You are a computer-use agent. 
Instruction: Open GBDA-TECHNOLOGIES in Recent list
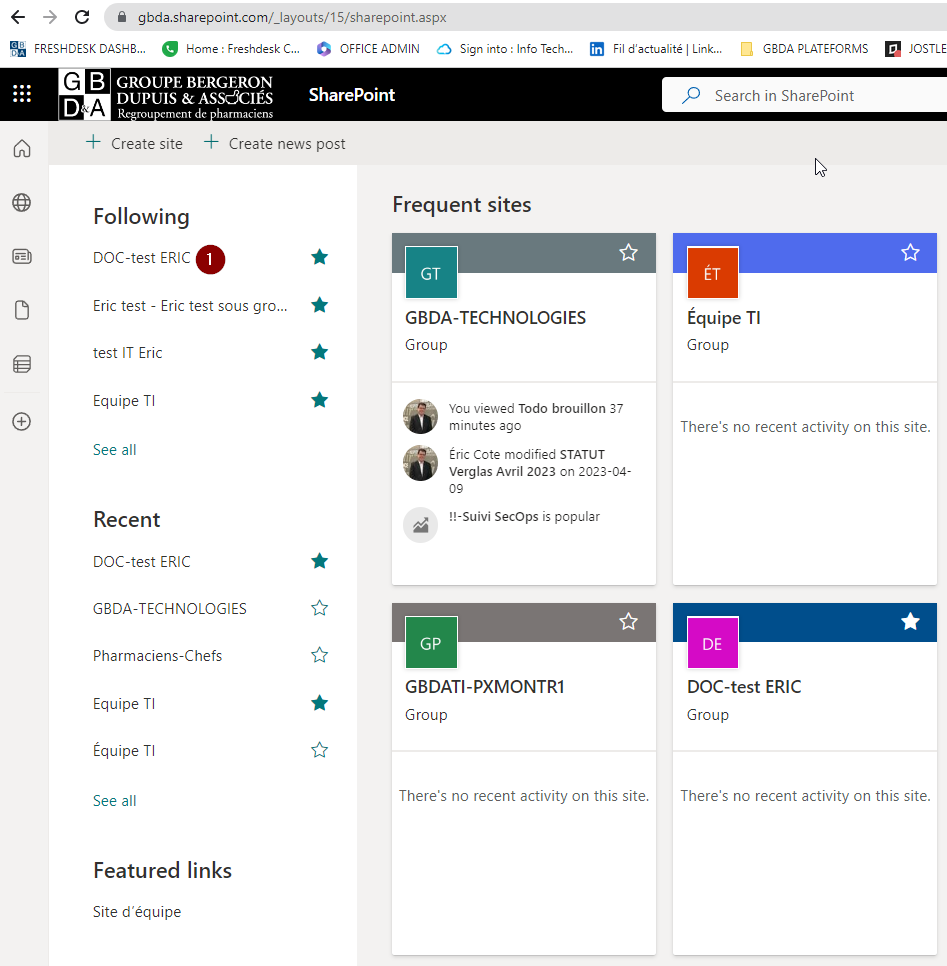click(169, 609)
